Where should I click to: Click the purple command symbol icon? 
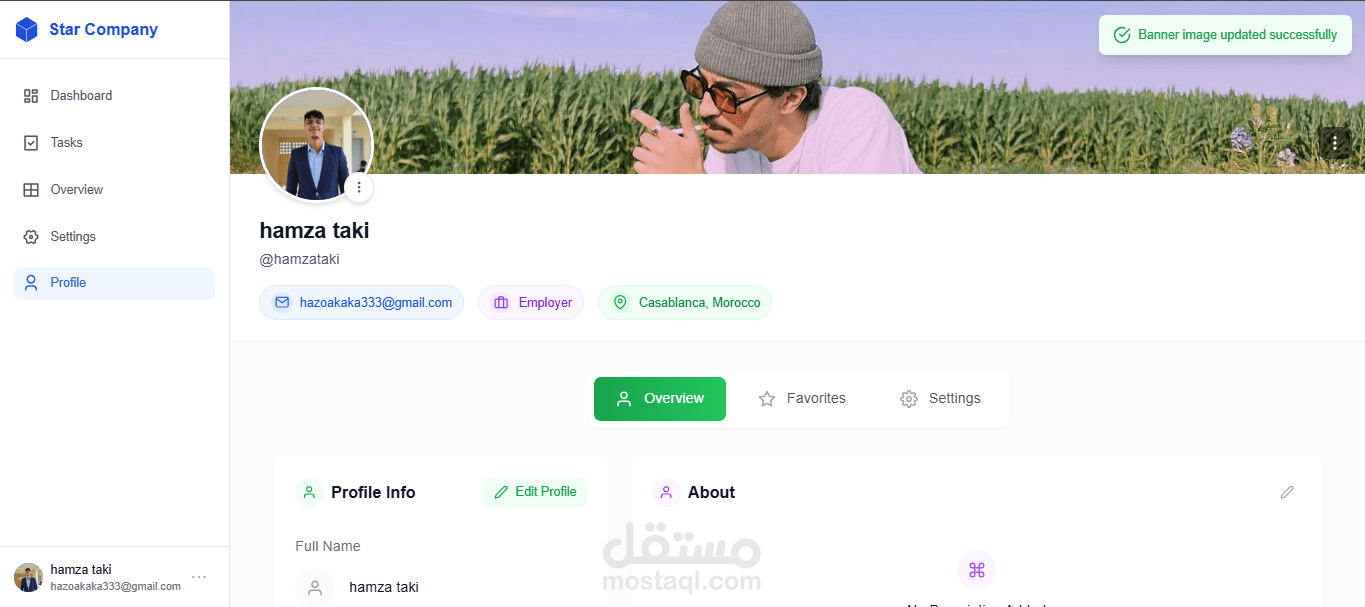point(977,570)
